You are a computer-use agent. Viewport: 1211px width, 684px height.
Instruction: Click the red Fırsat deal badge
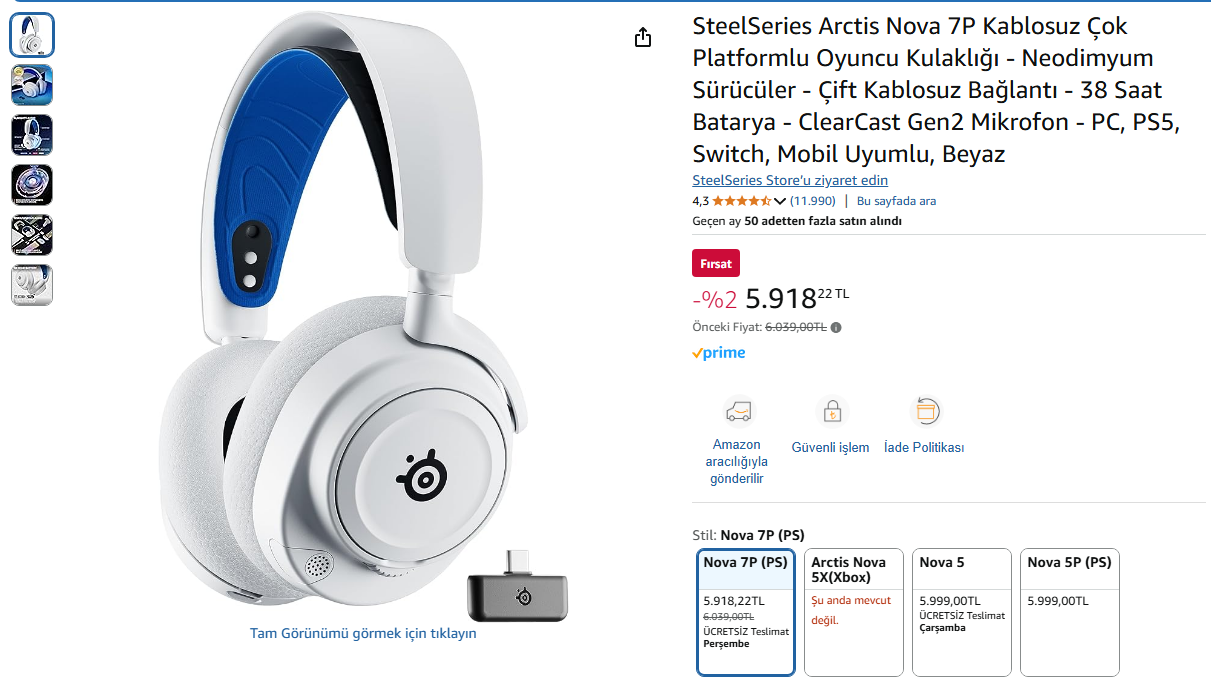pyautogui.click(x=716, y=264)
